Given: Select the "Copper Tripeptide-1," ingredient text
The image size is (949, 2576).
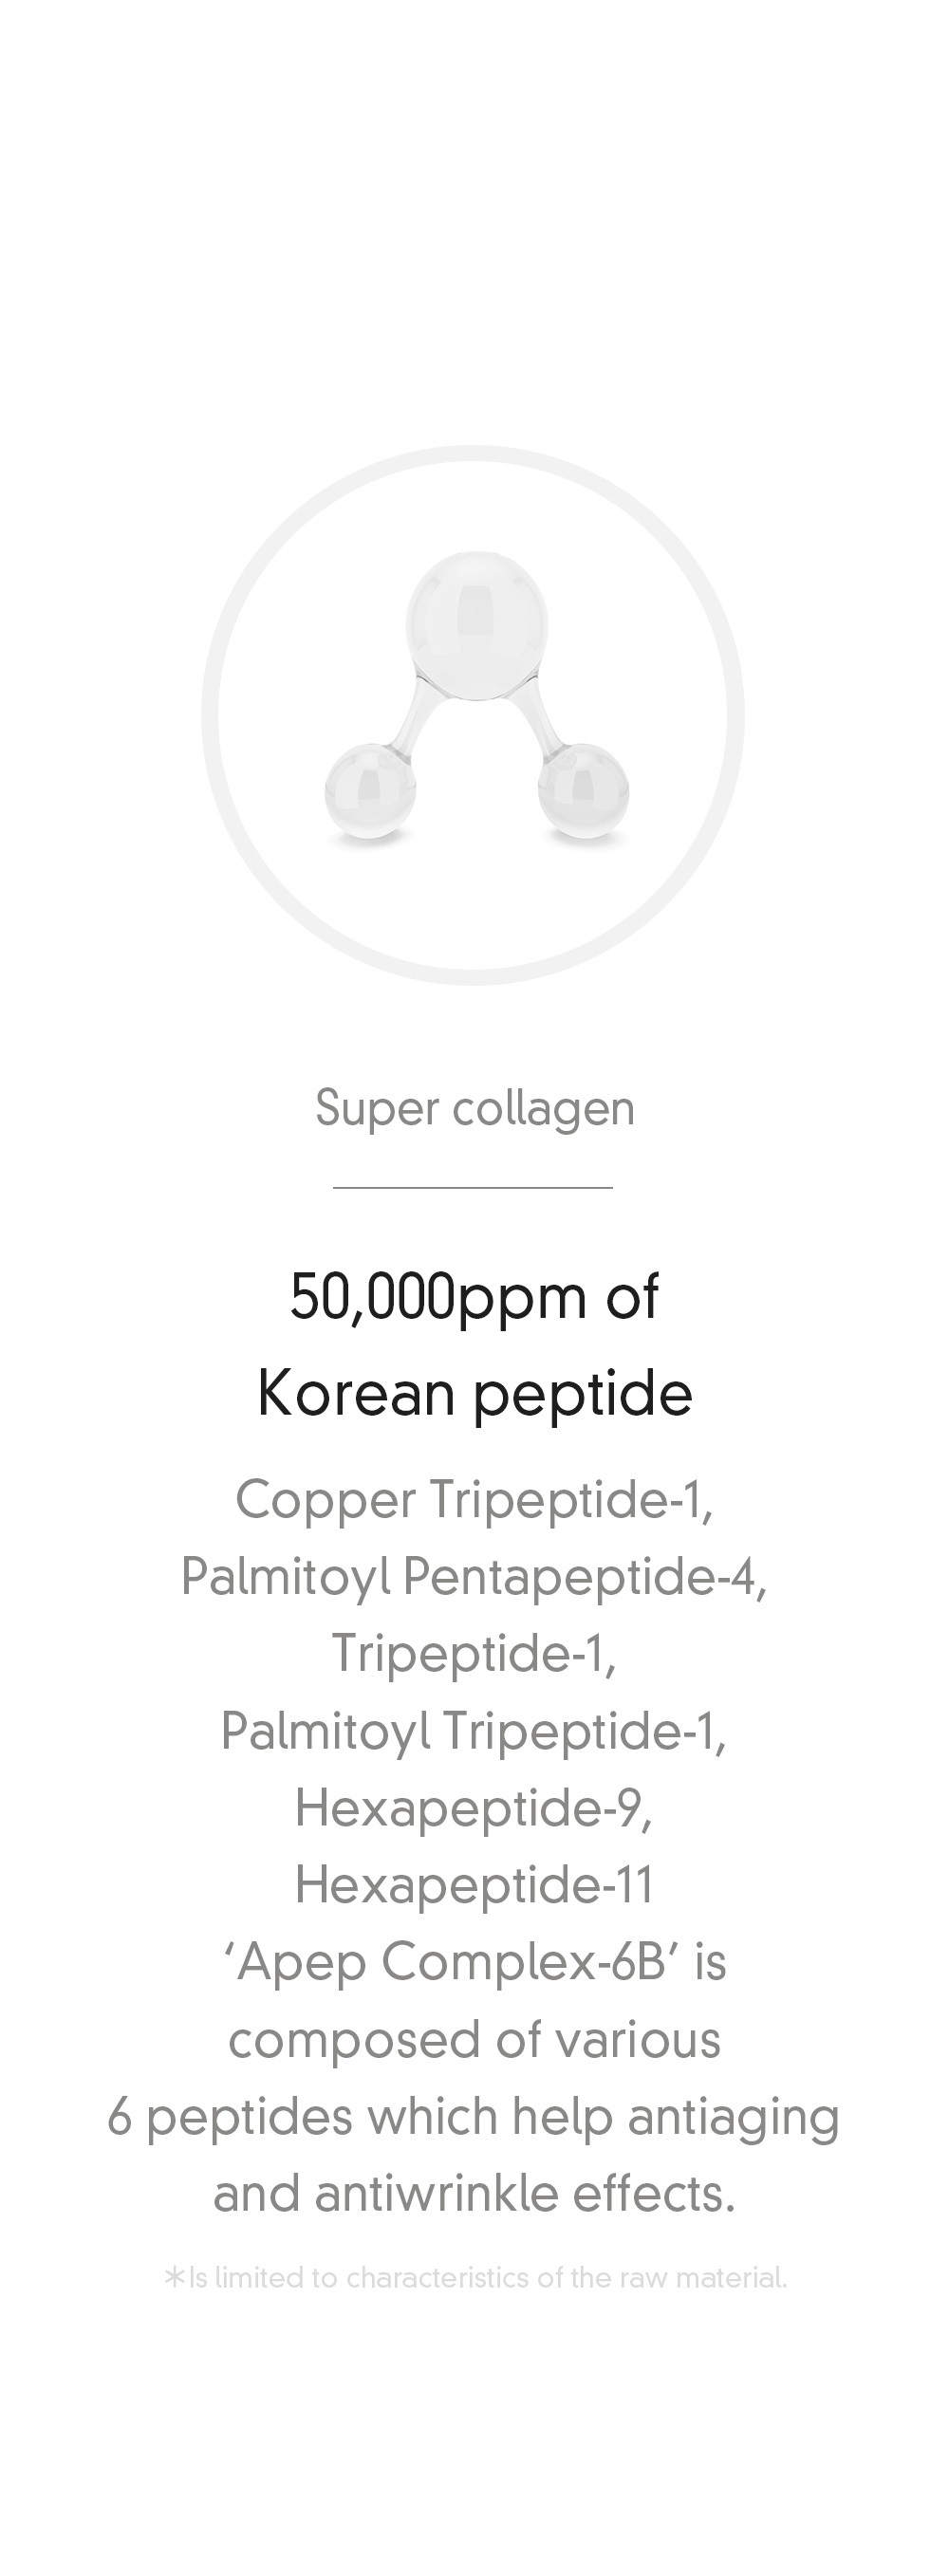Looking at the screenshot, I should click(475, 1500).
